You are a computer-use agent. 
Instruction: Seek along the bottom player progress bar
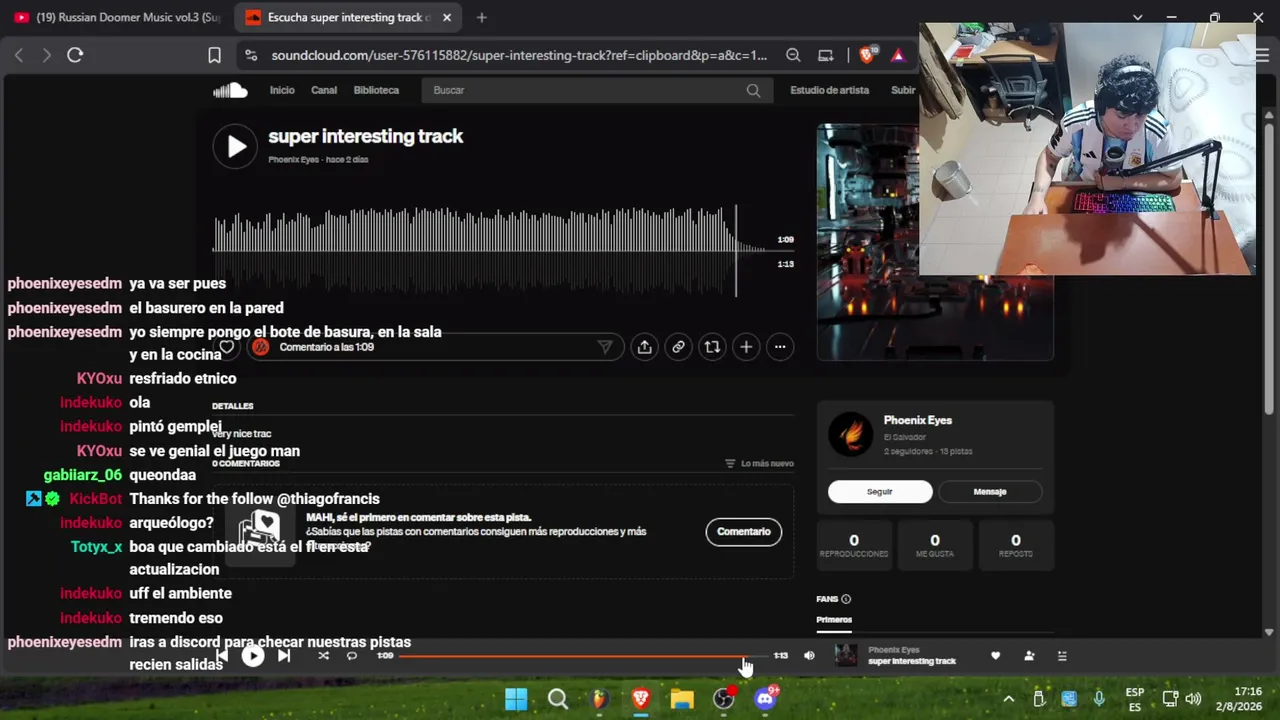(x=582, y=657)
